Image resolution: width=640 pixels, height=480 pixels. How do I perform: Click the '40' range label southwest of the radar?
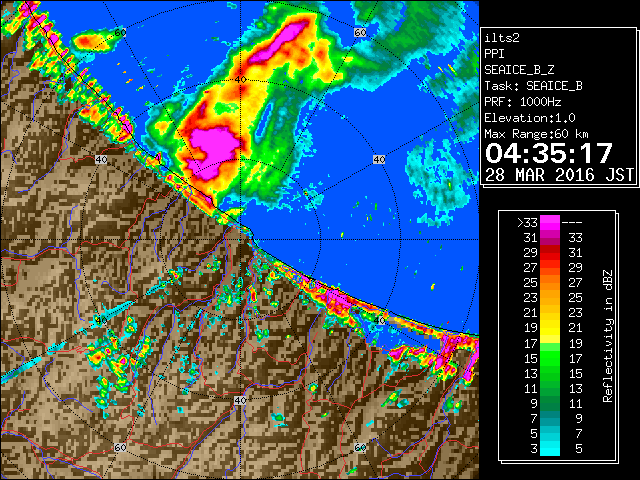101,320
